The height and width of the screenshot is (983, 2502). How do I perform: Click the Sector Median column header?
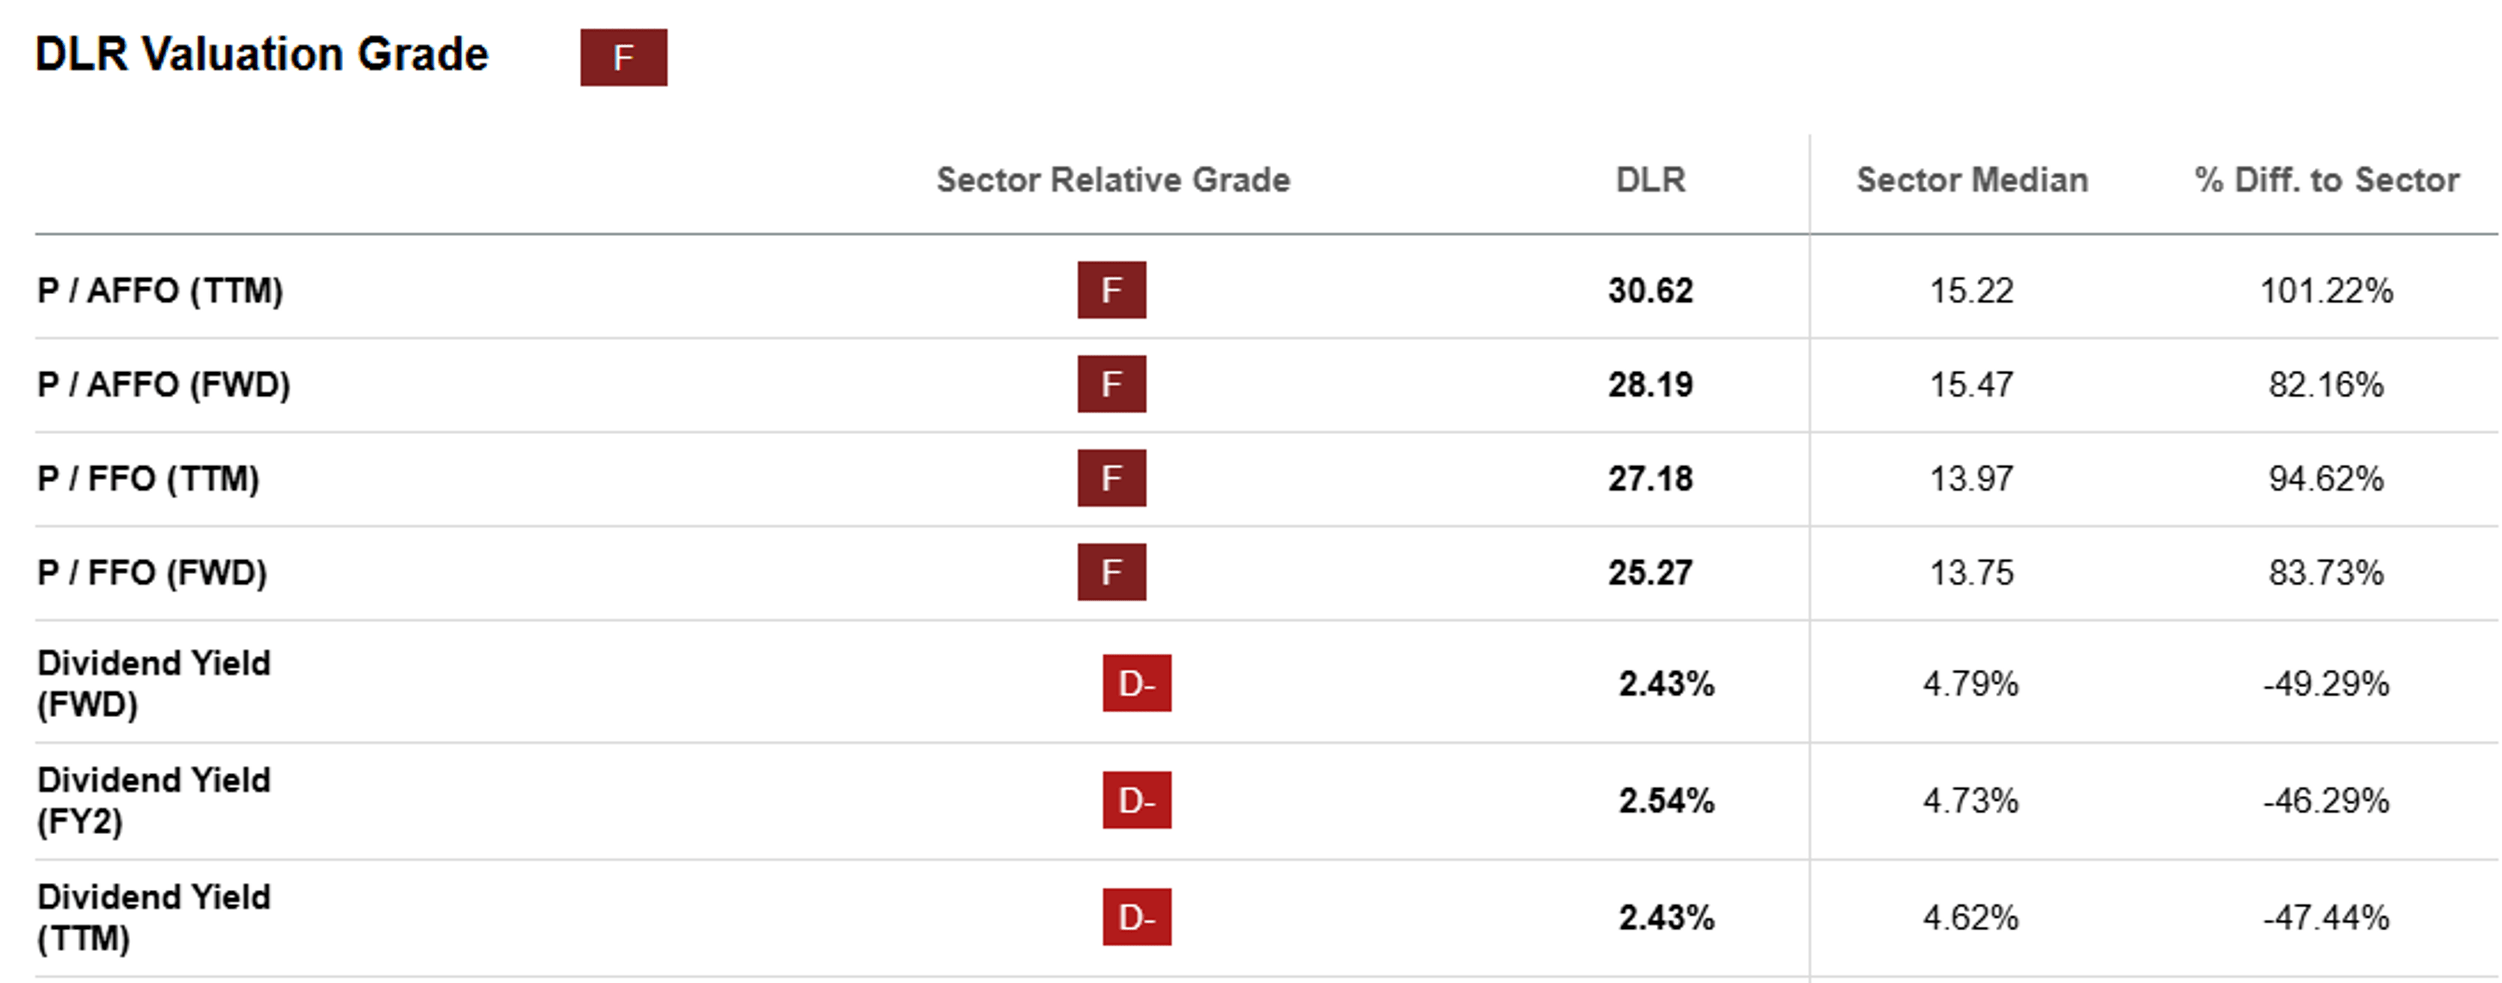pyautogui.click(x=1972, y=180)
